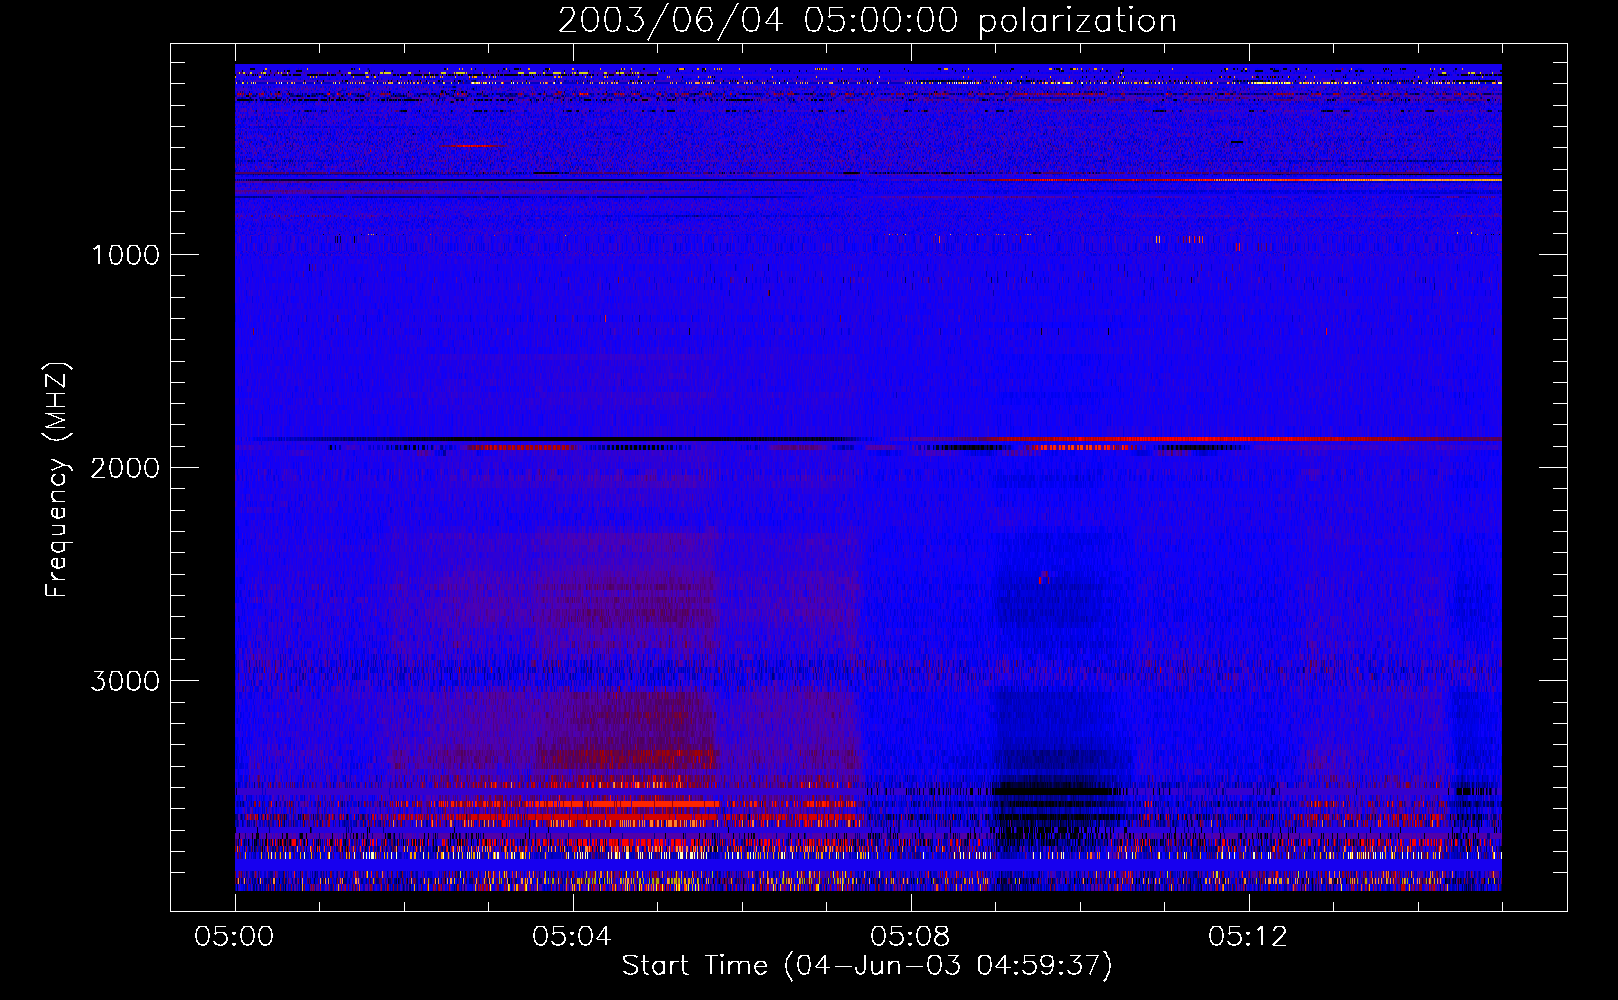Click the plot title '2003/06/04 05:00:00 polarization'

867,21
